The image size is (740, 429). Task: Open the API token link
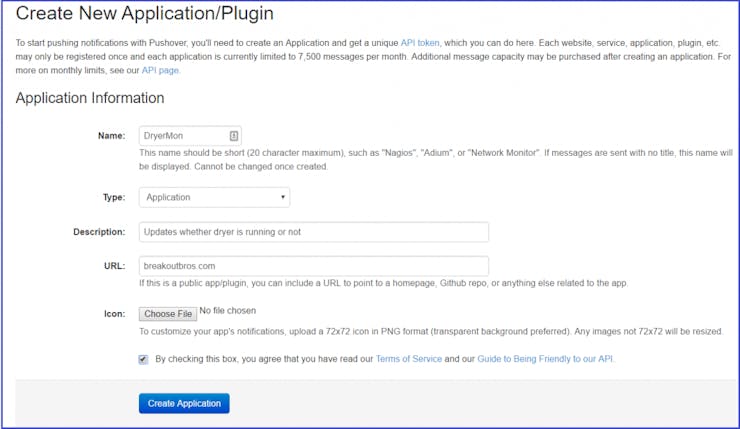pyautogui.click(x=420, y=43)
